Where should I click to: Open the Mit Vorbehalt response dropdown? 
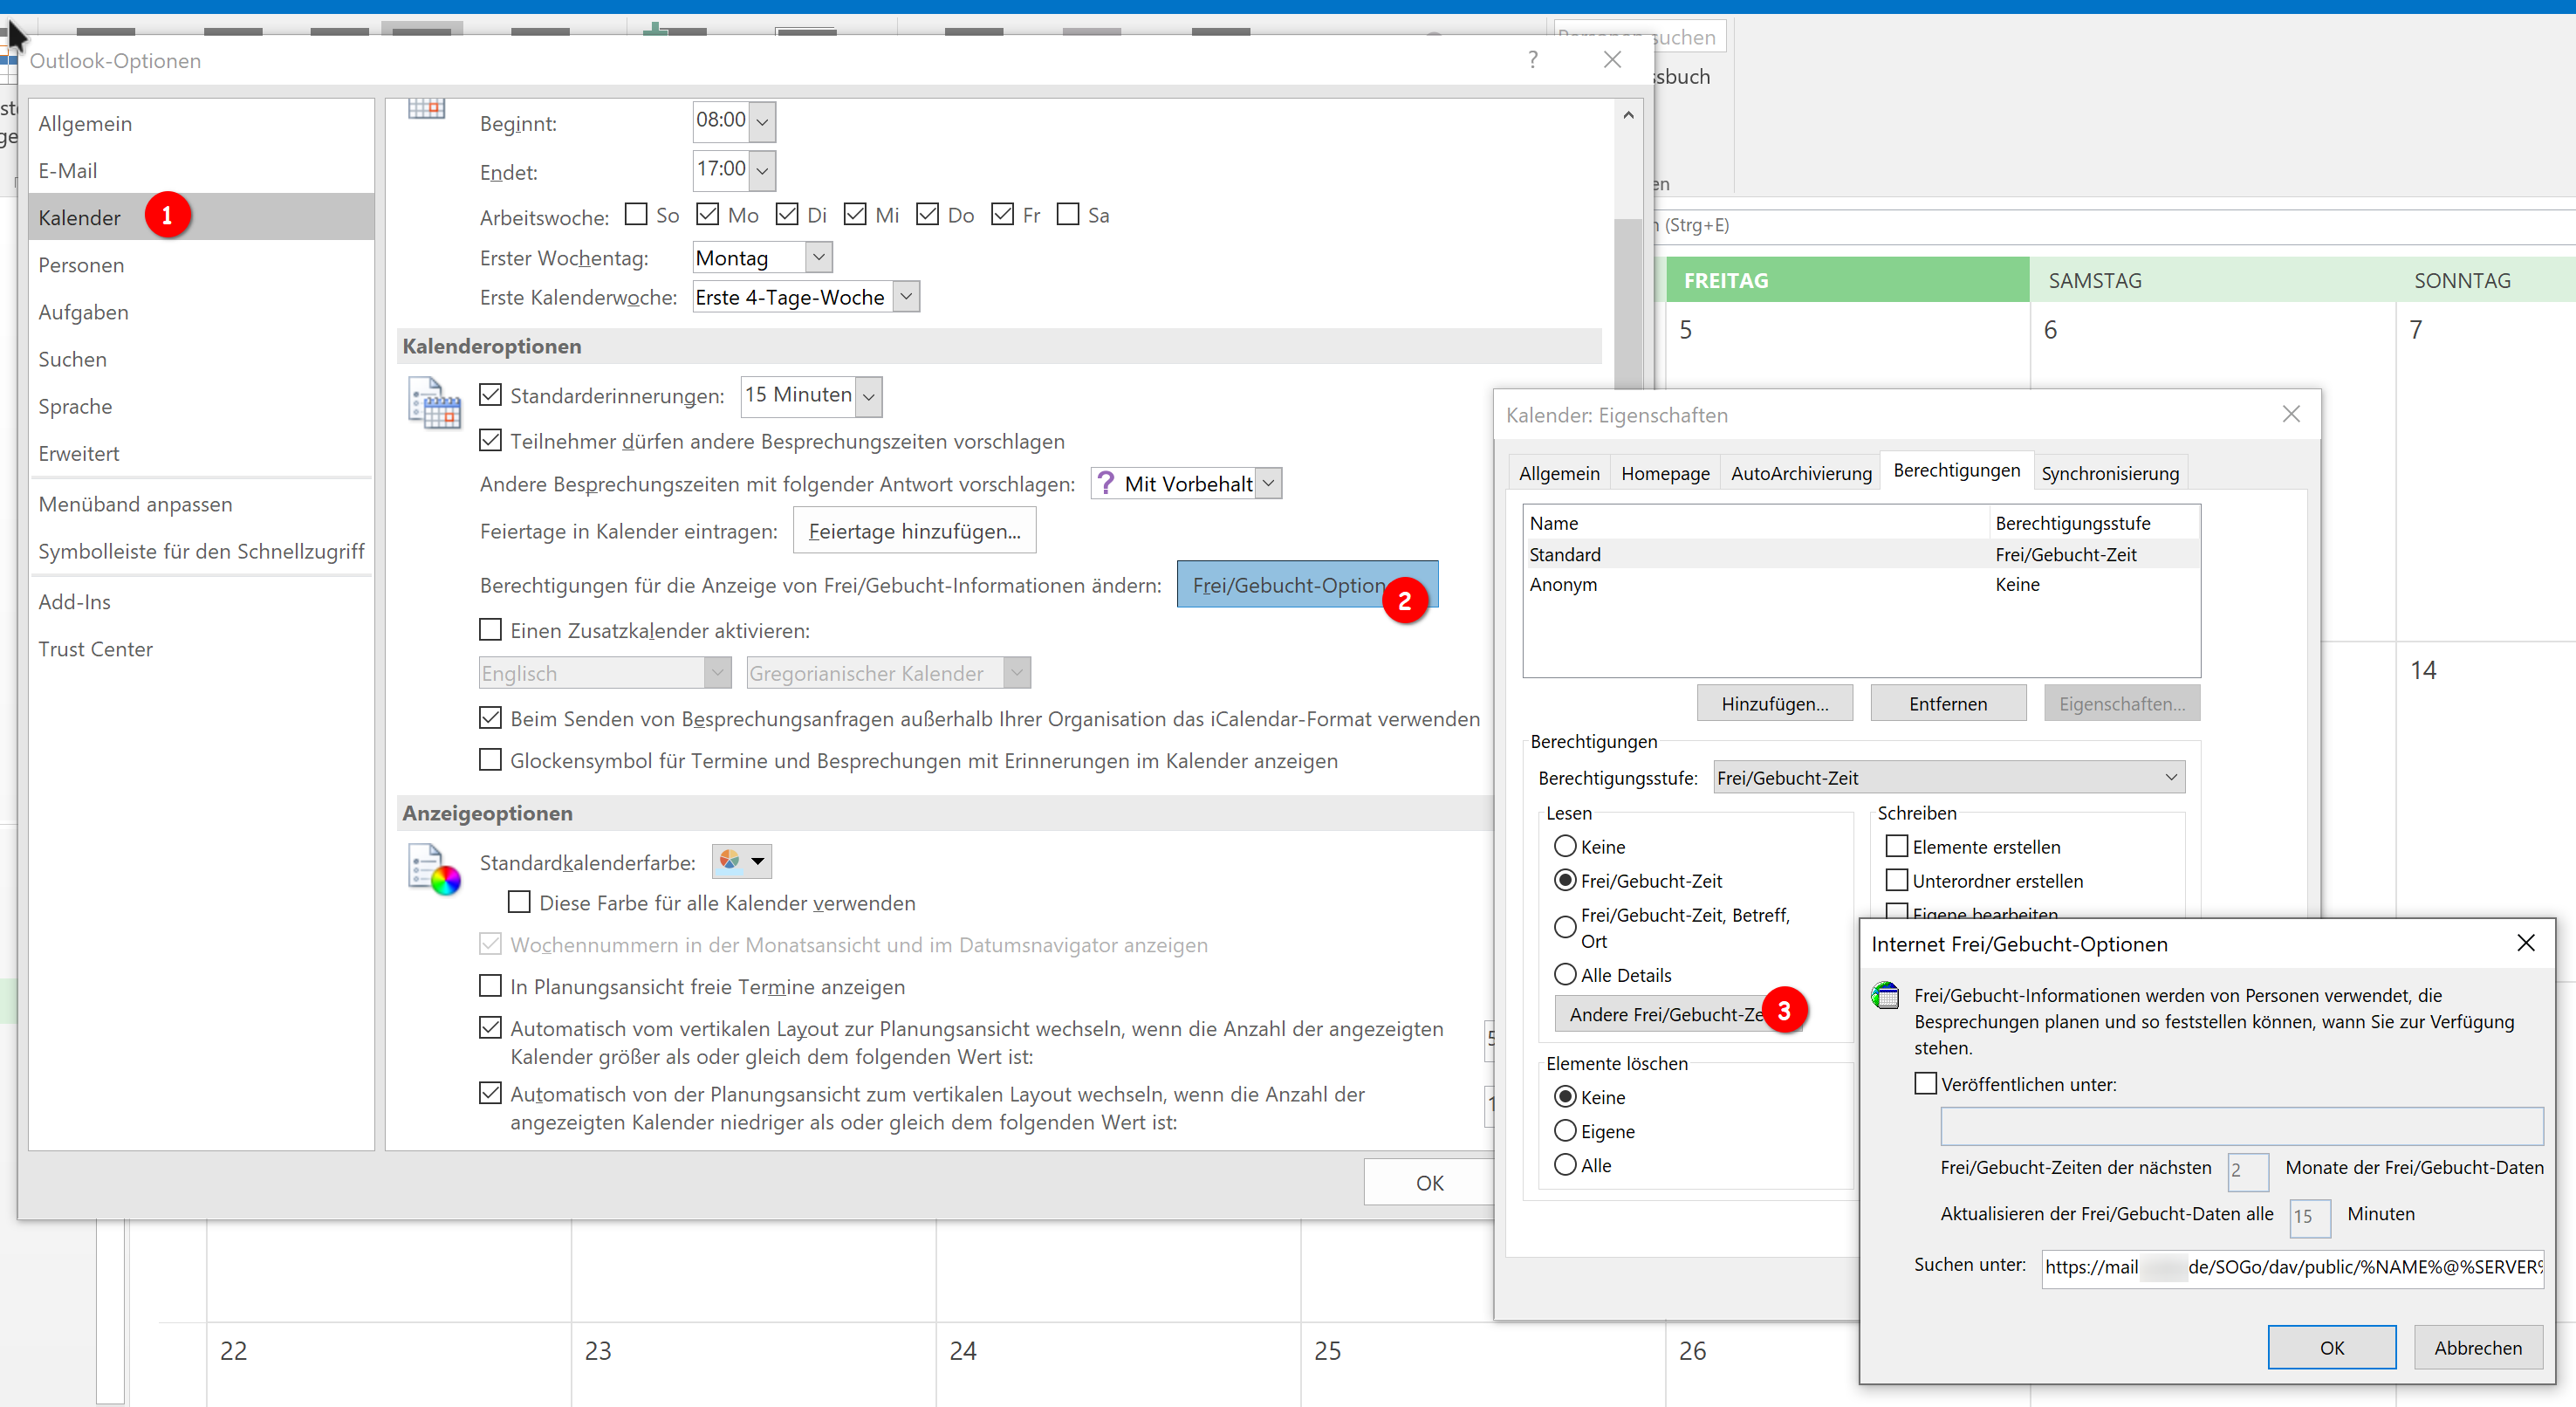pos(1268,483)
